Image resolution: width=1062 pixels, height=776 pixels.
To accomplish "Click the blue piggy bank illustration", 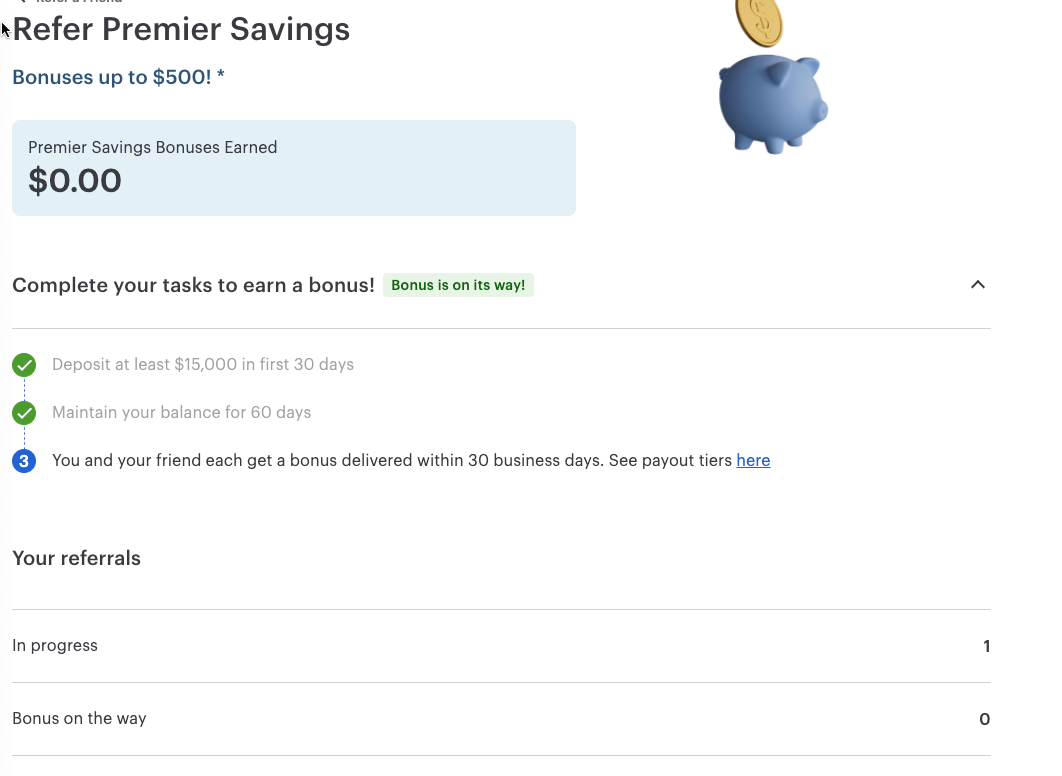I will 773,105.
